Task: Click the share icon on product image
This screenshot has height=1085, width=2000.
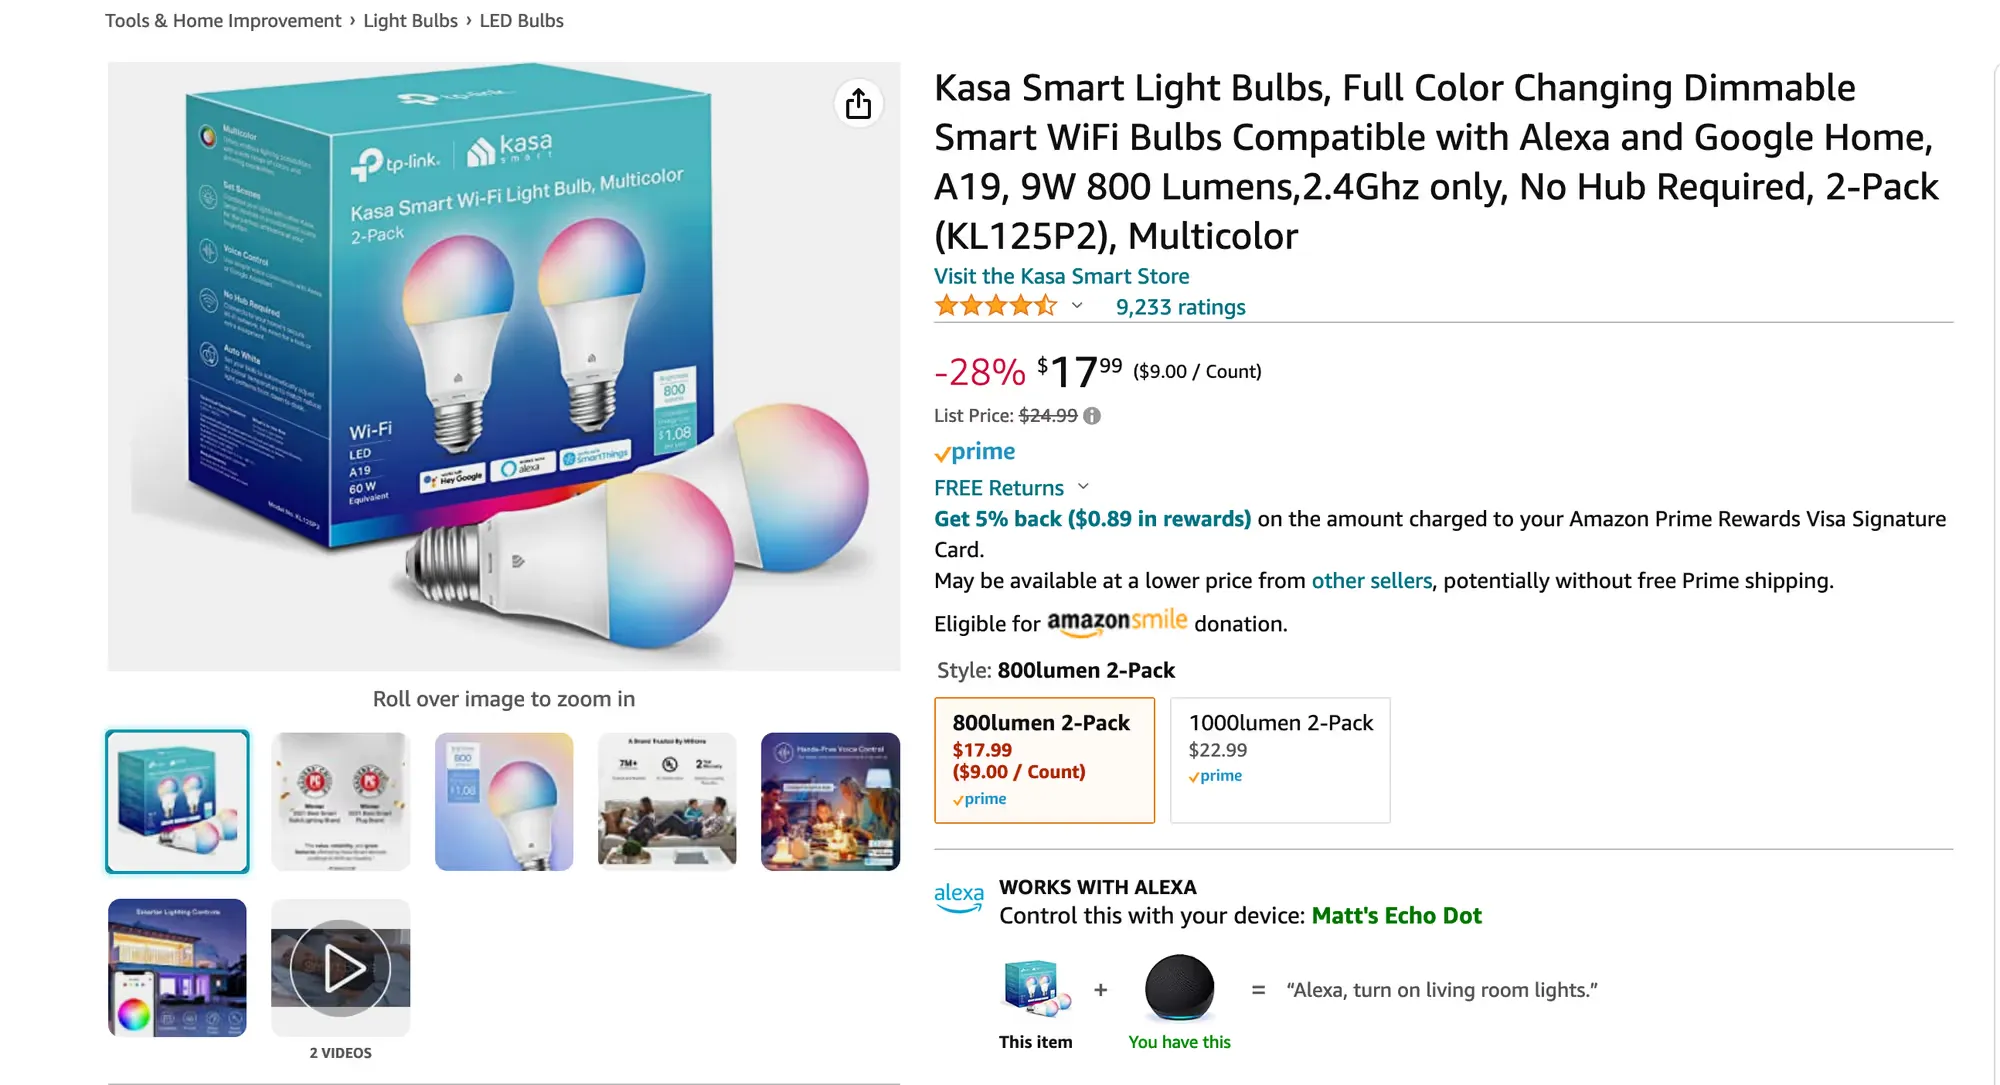Action: pos(858,104)
